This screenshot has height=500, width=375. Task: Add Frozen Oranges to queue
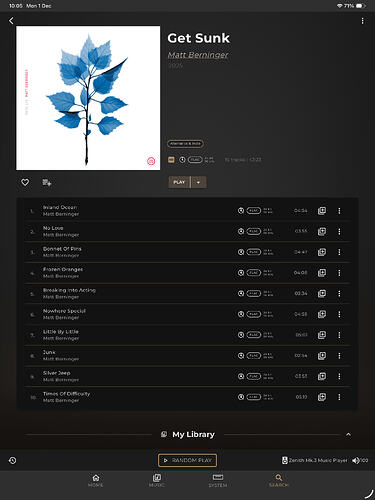pyautogui.click(x=322, y=273)
